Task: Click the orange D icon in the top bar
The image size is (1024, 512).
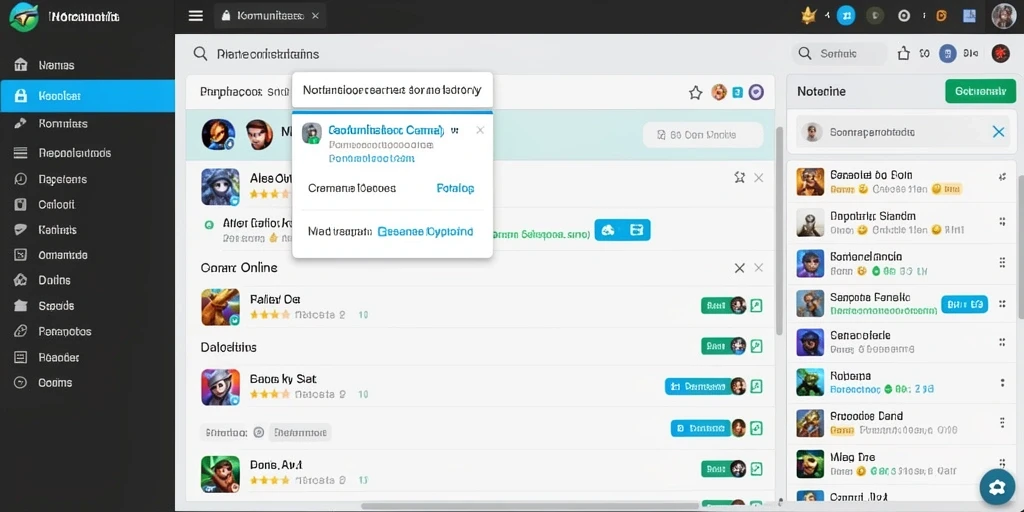Action: click(x=941, y=16)
